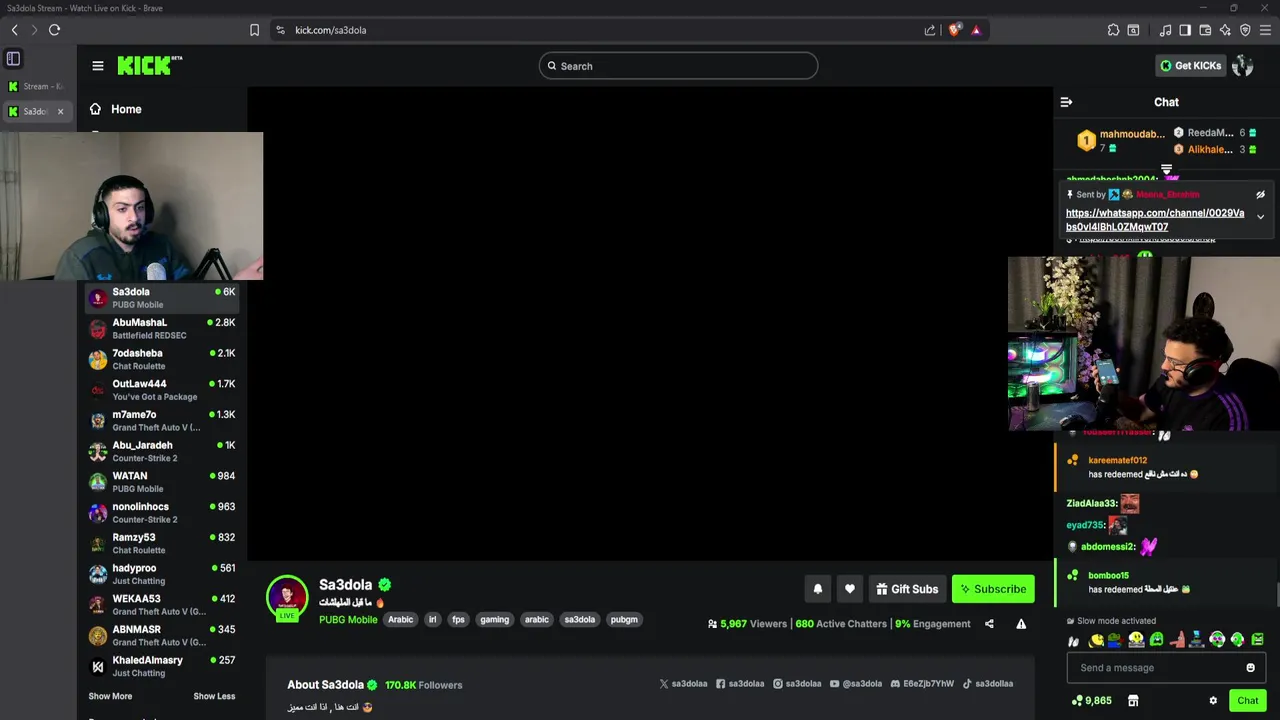Open KhaledAlmasry channel in sidebar
Image resolution: width=1280 pixels, height=720 pixels.
click(162, 666)
